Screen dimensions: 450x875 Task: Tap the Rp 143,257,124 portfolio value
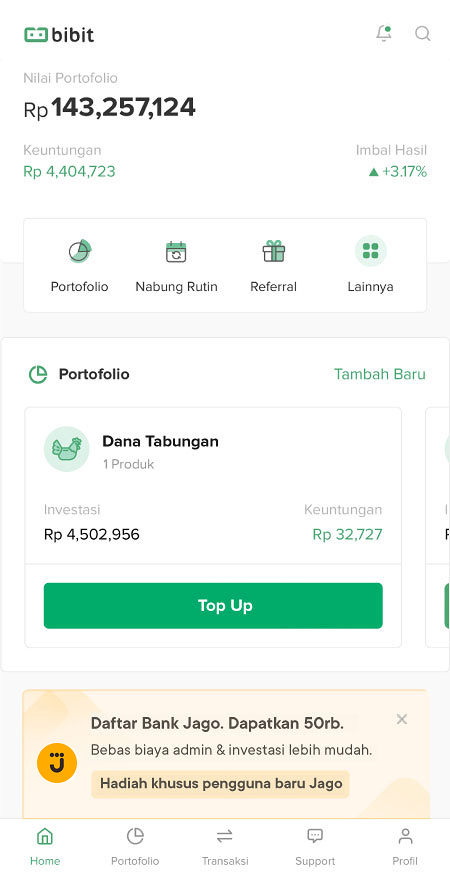click(x=109, y=108)
